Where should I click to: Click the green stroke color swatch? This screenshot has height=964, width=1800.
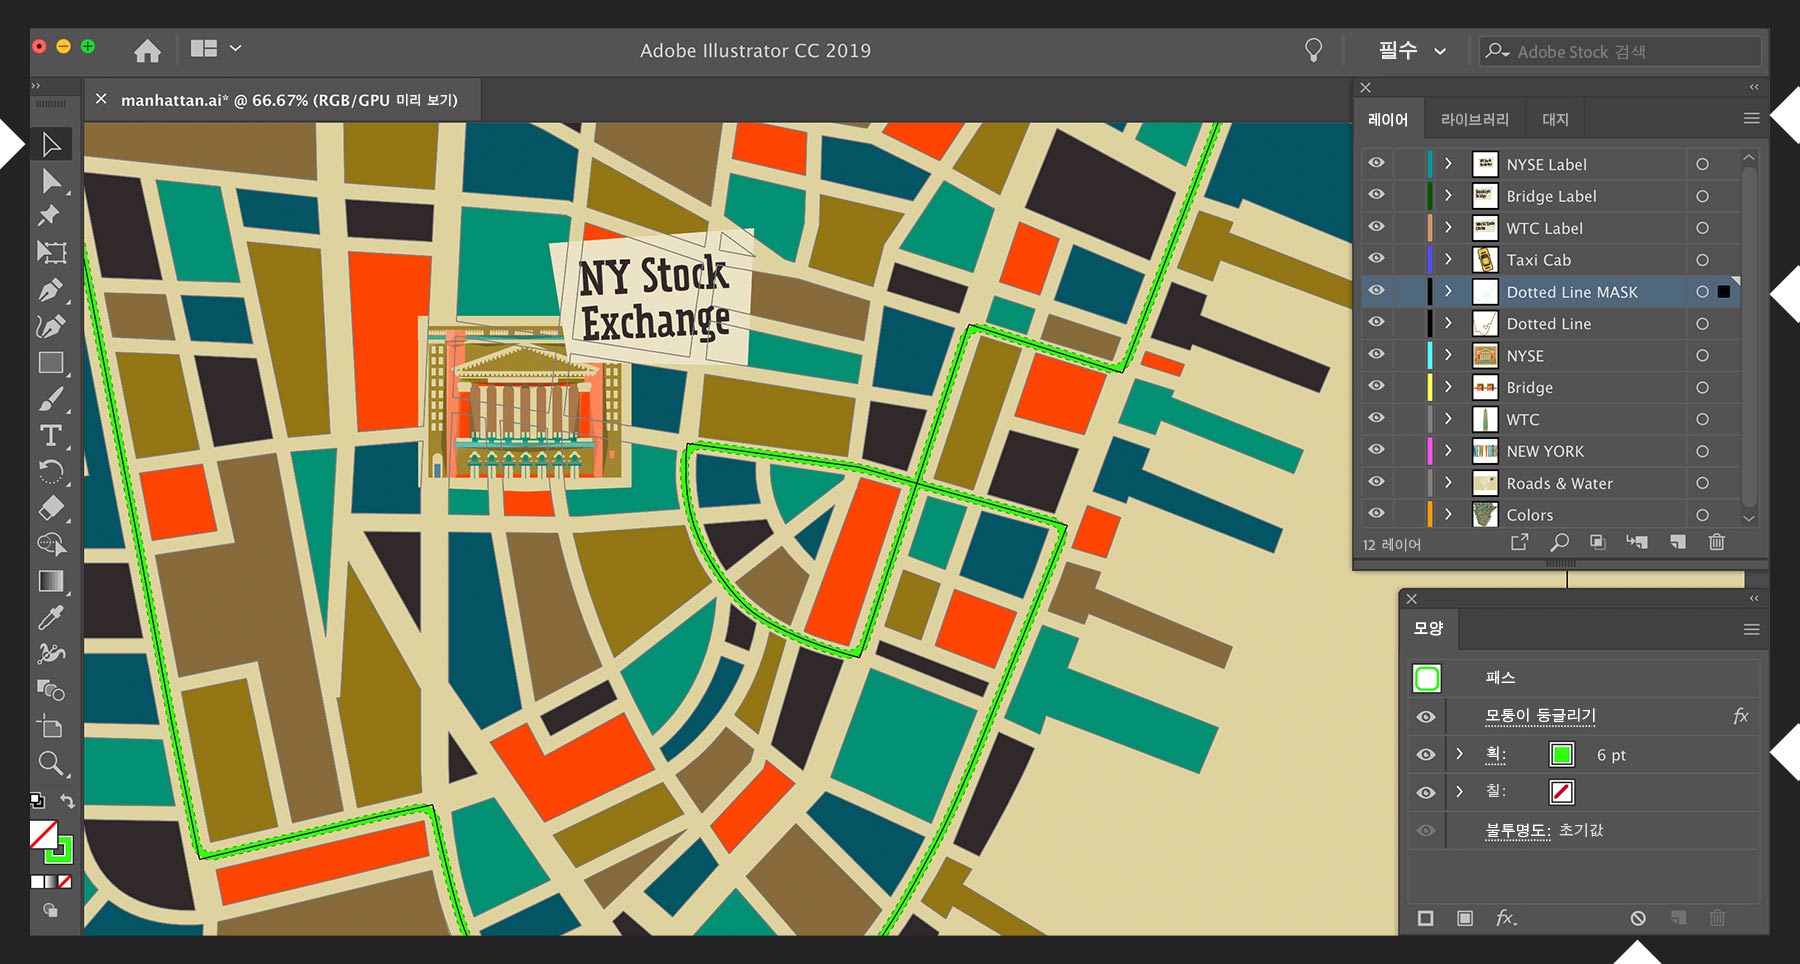click(1561, 755)
